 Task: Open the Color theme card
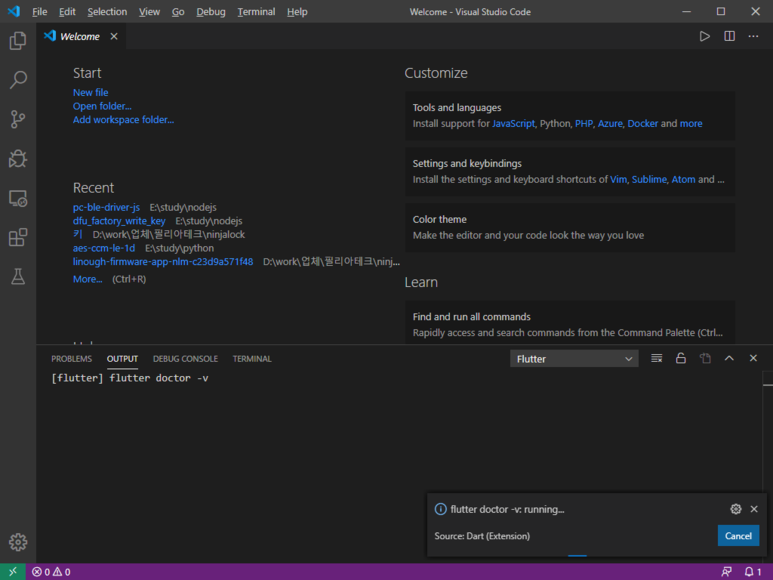[569, 228]
